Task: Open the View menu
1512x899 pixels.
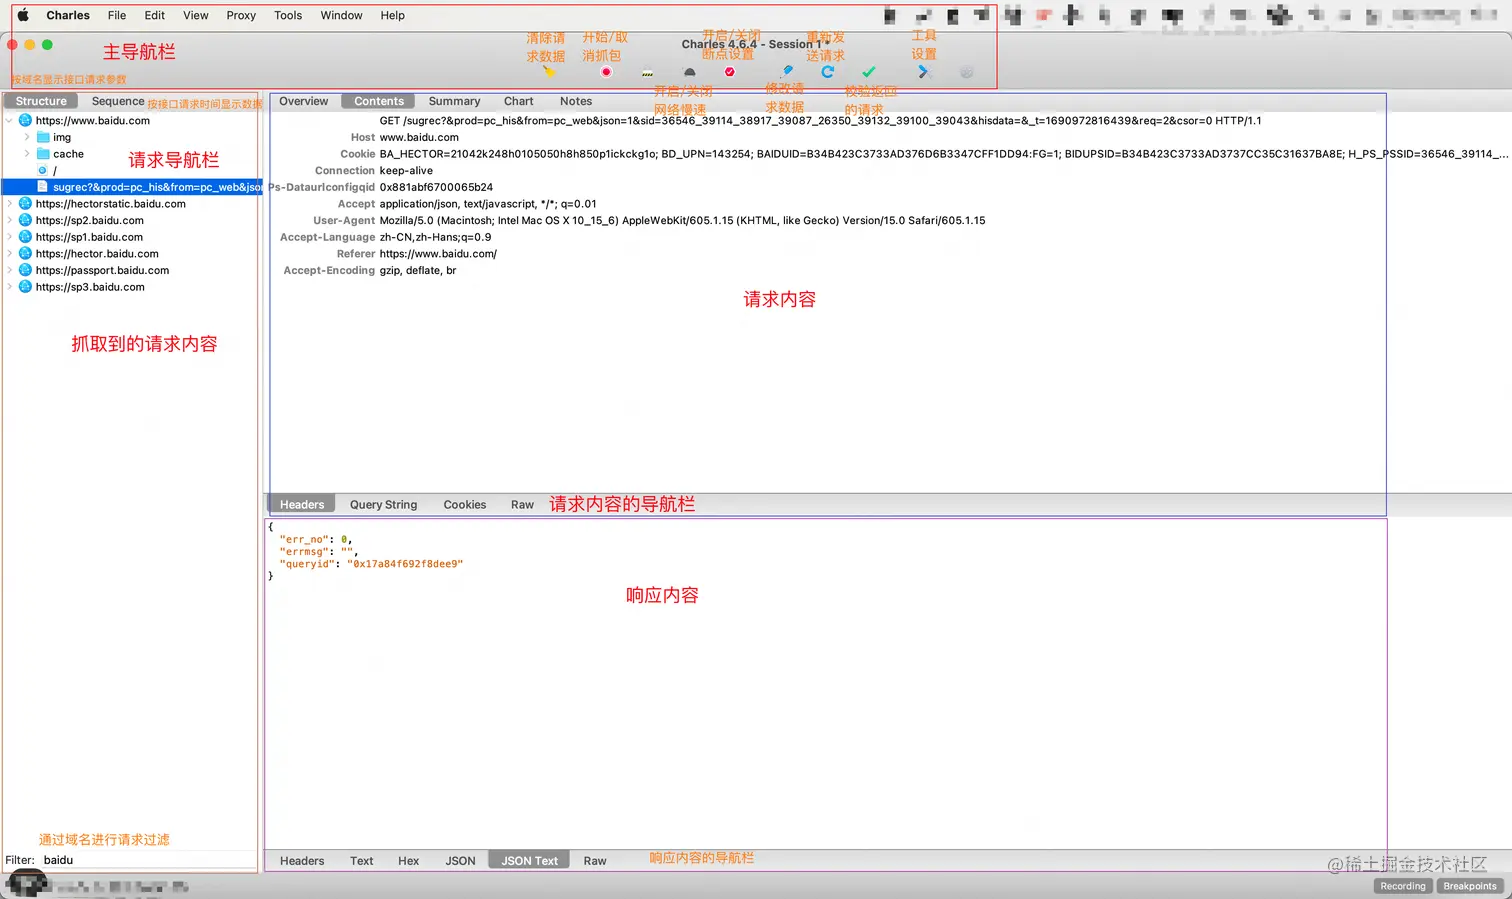Action: coord(196,15)
